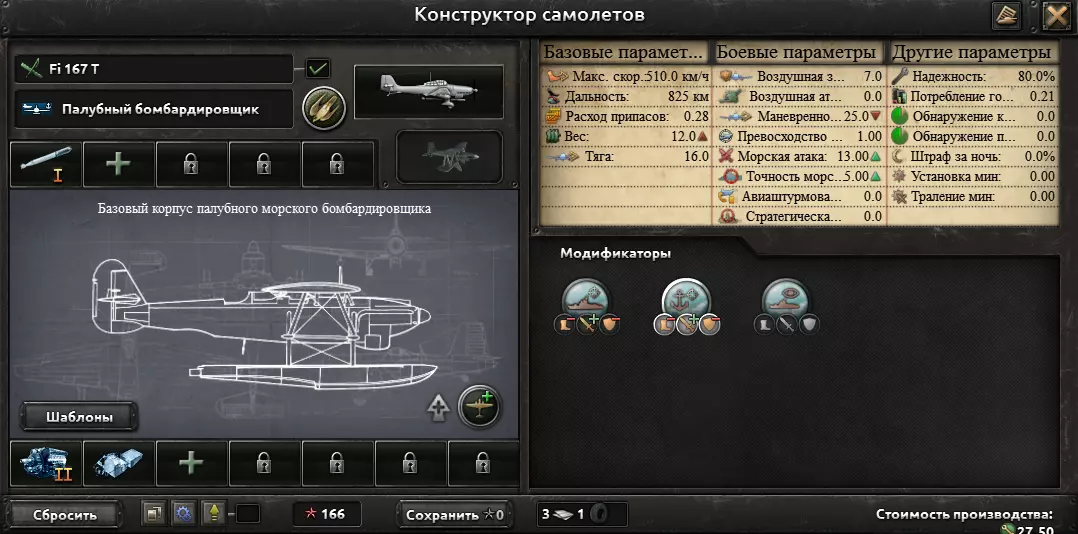Open the Палубный бомбардировщик role dropdown
This screenshot has height=534, width=1078.
click(x=154, y=109)
